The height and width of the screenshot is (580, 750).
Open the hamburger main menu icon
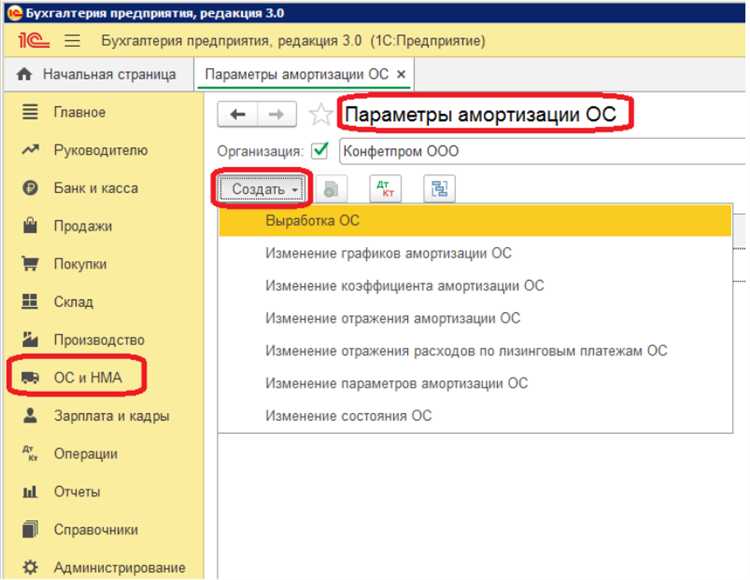(72, 40)
